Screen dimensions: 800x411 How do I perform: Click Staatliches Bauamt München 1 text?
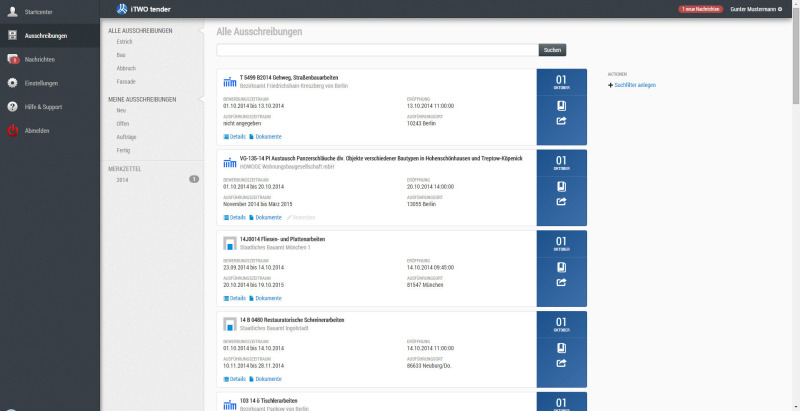[275, 248]
